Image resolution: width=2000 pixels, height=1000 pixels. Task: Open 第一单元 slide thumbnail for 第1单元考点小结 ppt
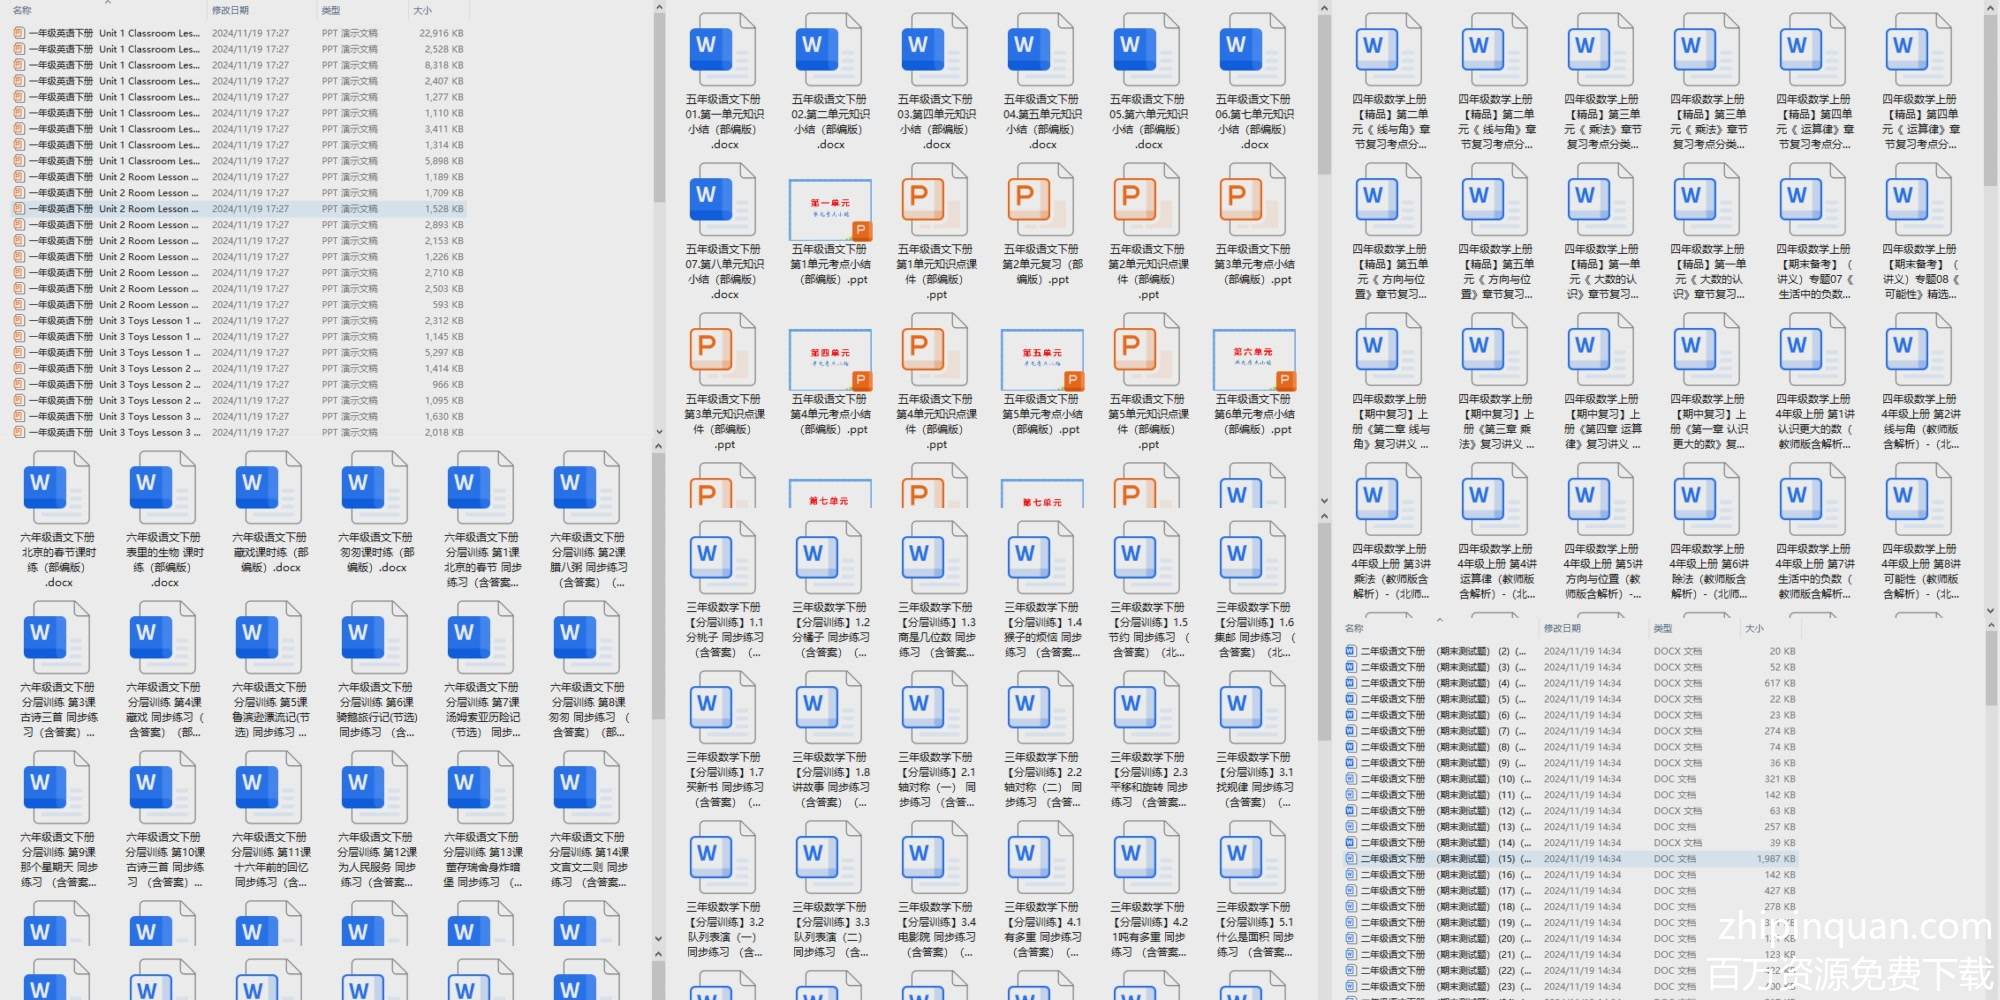[830, 209]
